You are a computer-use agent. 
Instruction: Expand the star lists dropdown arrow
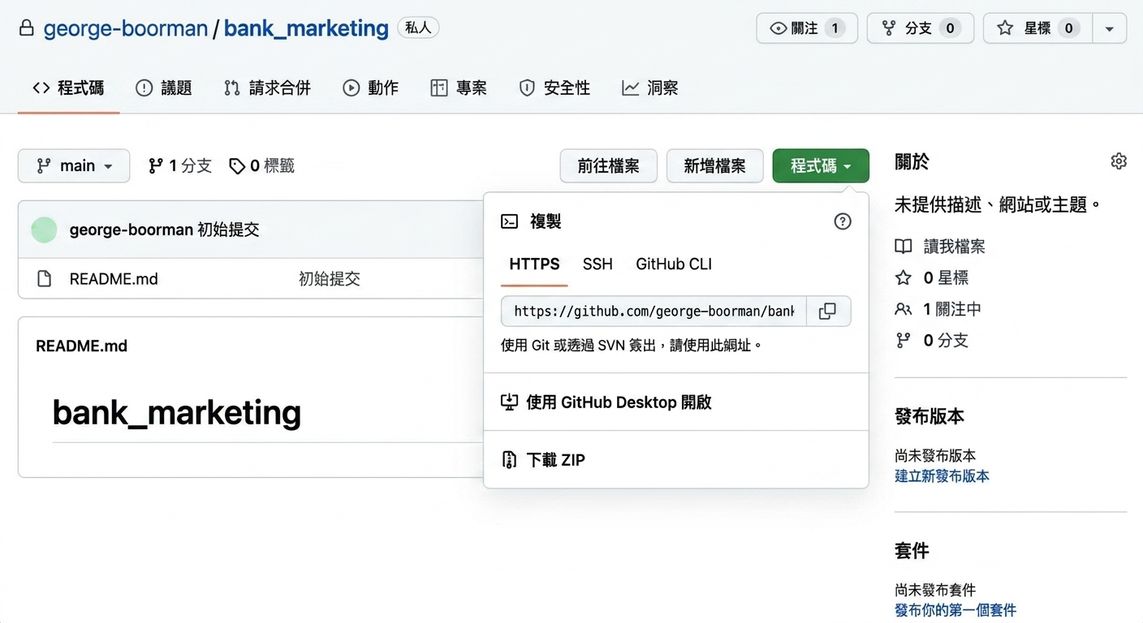(x=1109, y=28)
